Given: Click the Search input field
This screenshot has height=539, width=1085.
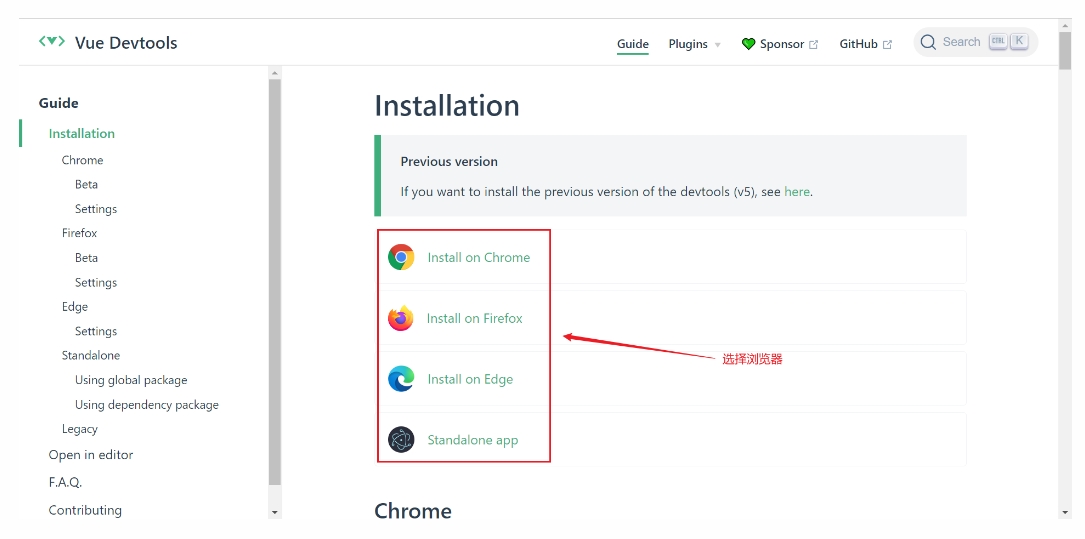Looking at the screenshot, I should (x=962, y=42).
